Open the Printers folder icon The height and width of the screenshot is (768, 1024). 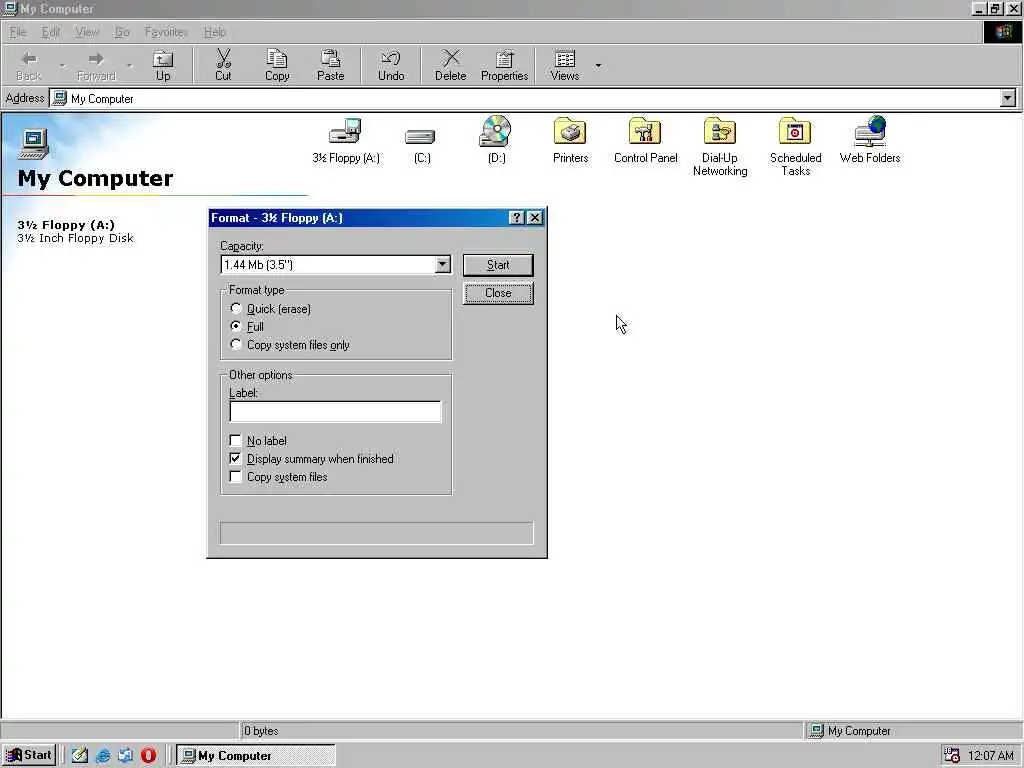click(x=570, y=131)
